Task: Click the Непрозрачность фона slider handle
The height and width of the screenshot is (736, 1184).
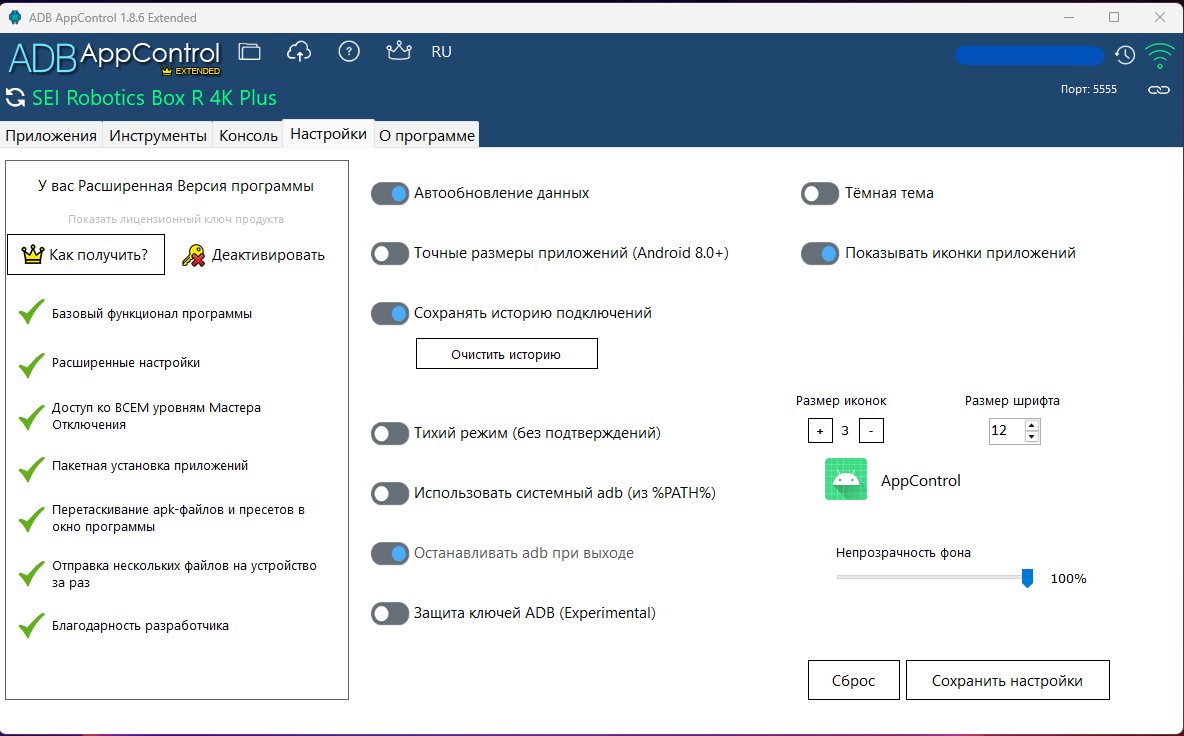Action: (x=1027, y=578)
